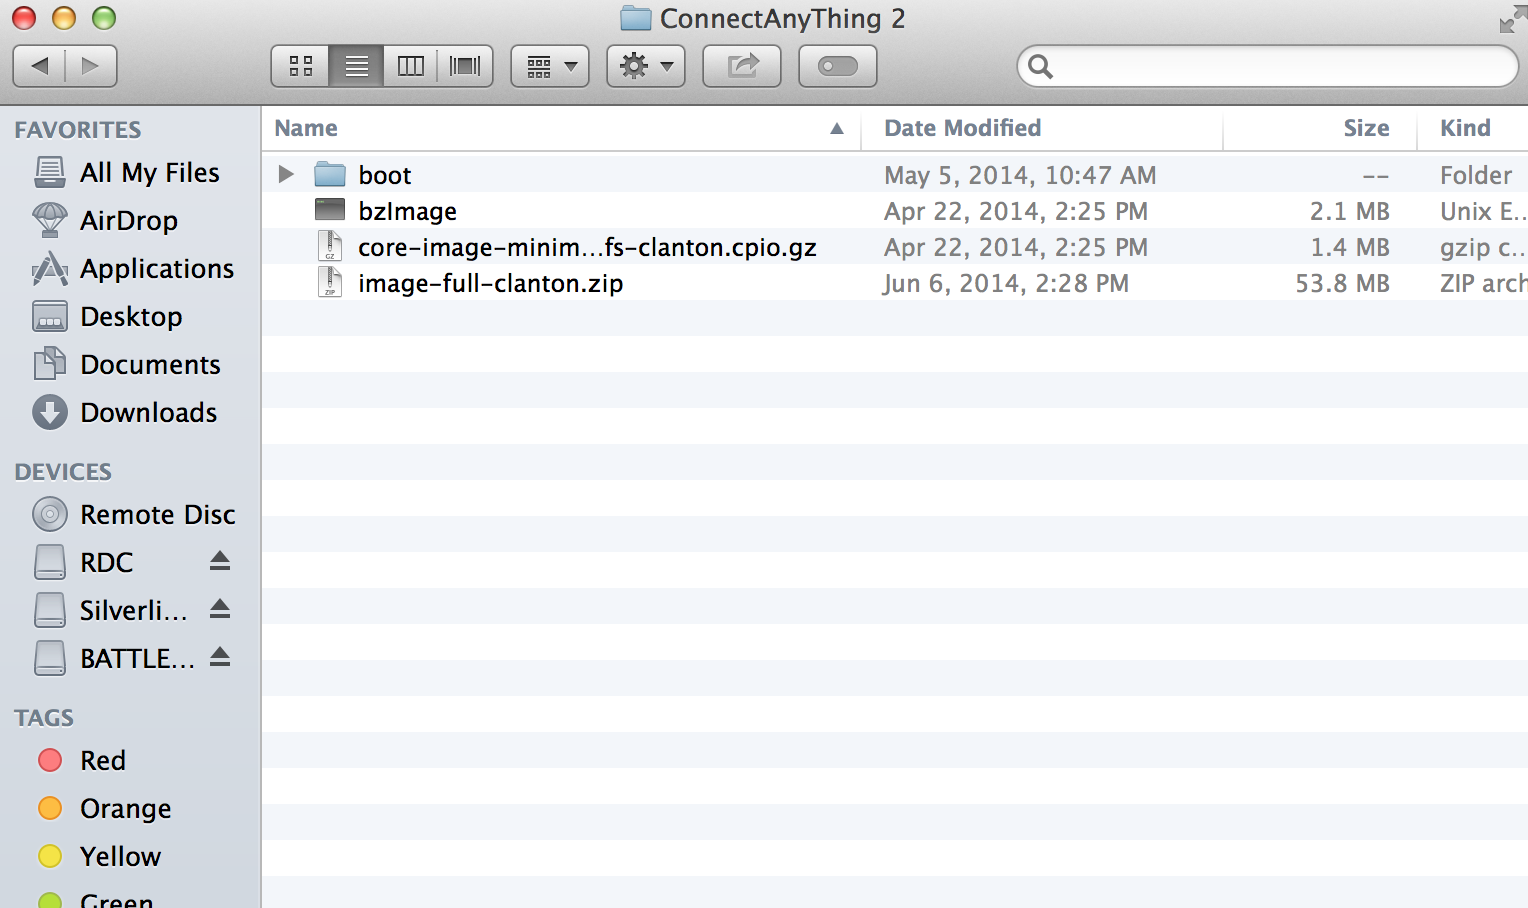Click the AirDrop parachute icon
This screenshot has width=1528, height=908.
click(50, 220)
